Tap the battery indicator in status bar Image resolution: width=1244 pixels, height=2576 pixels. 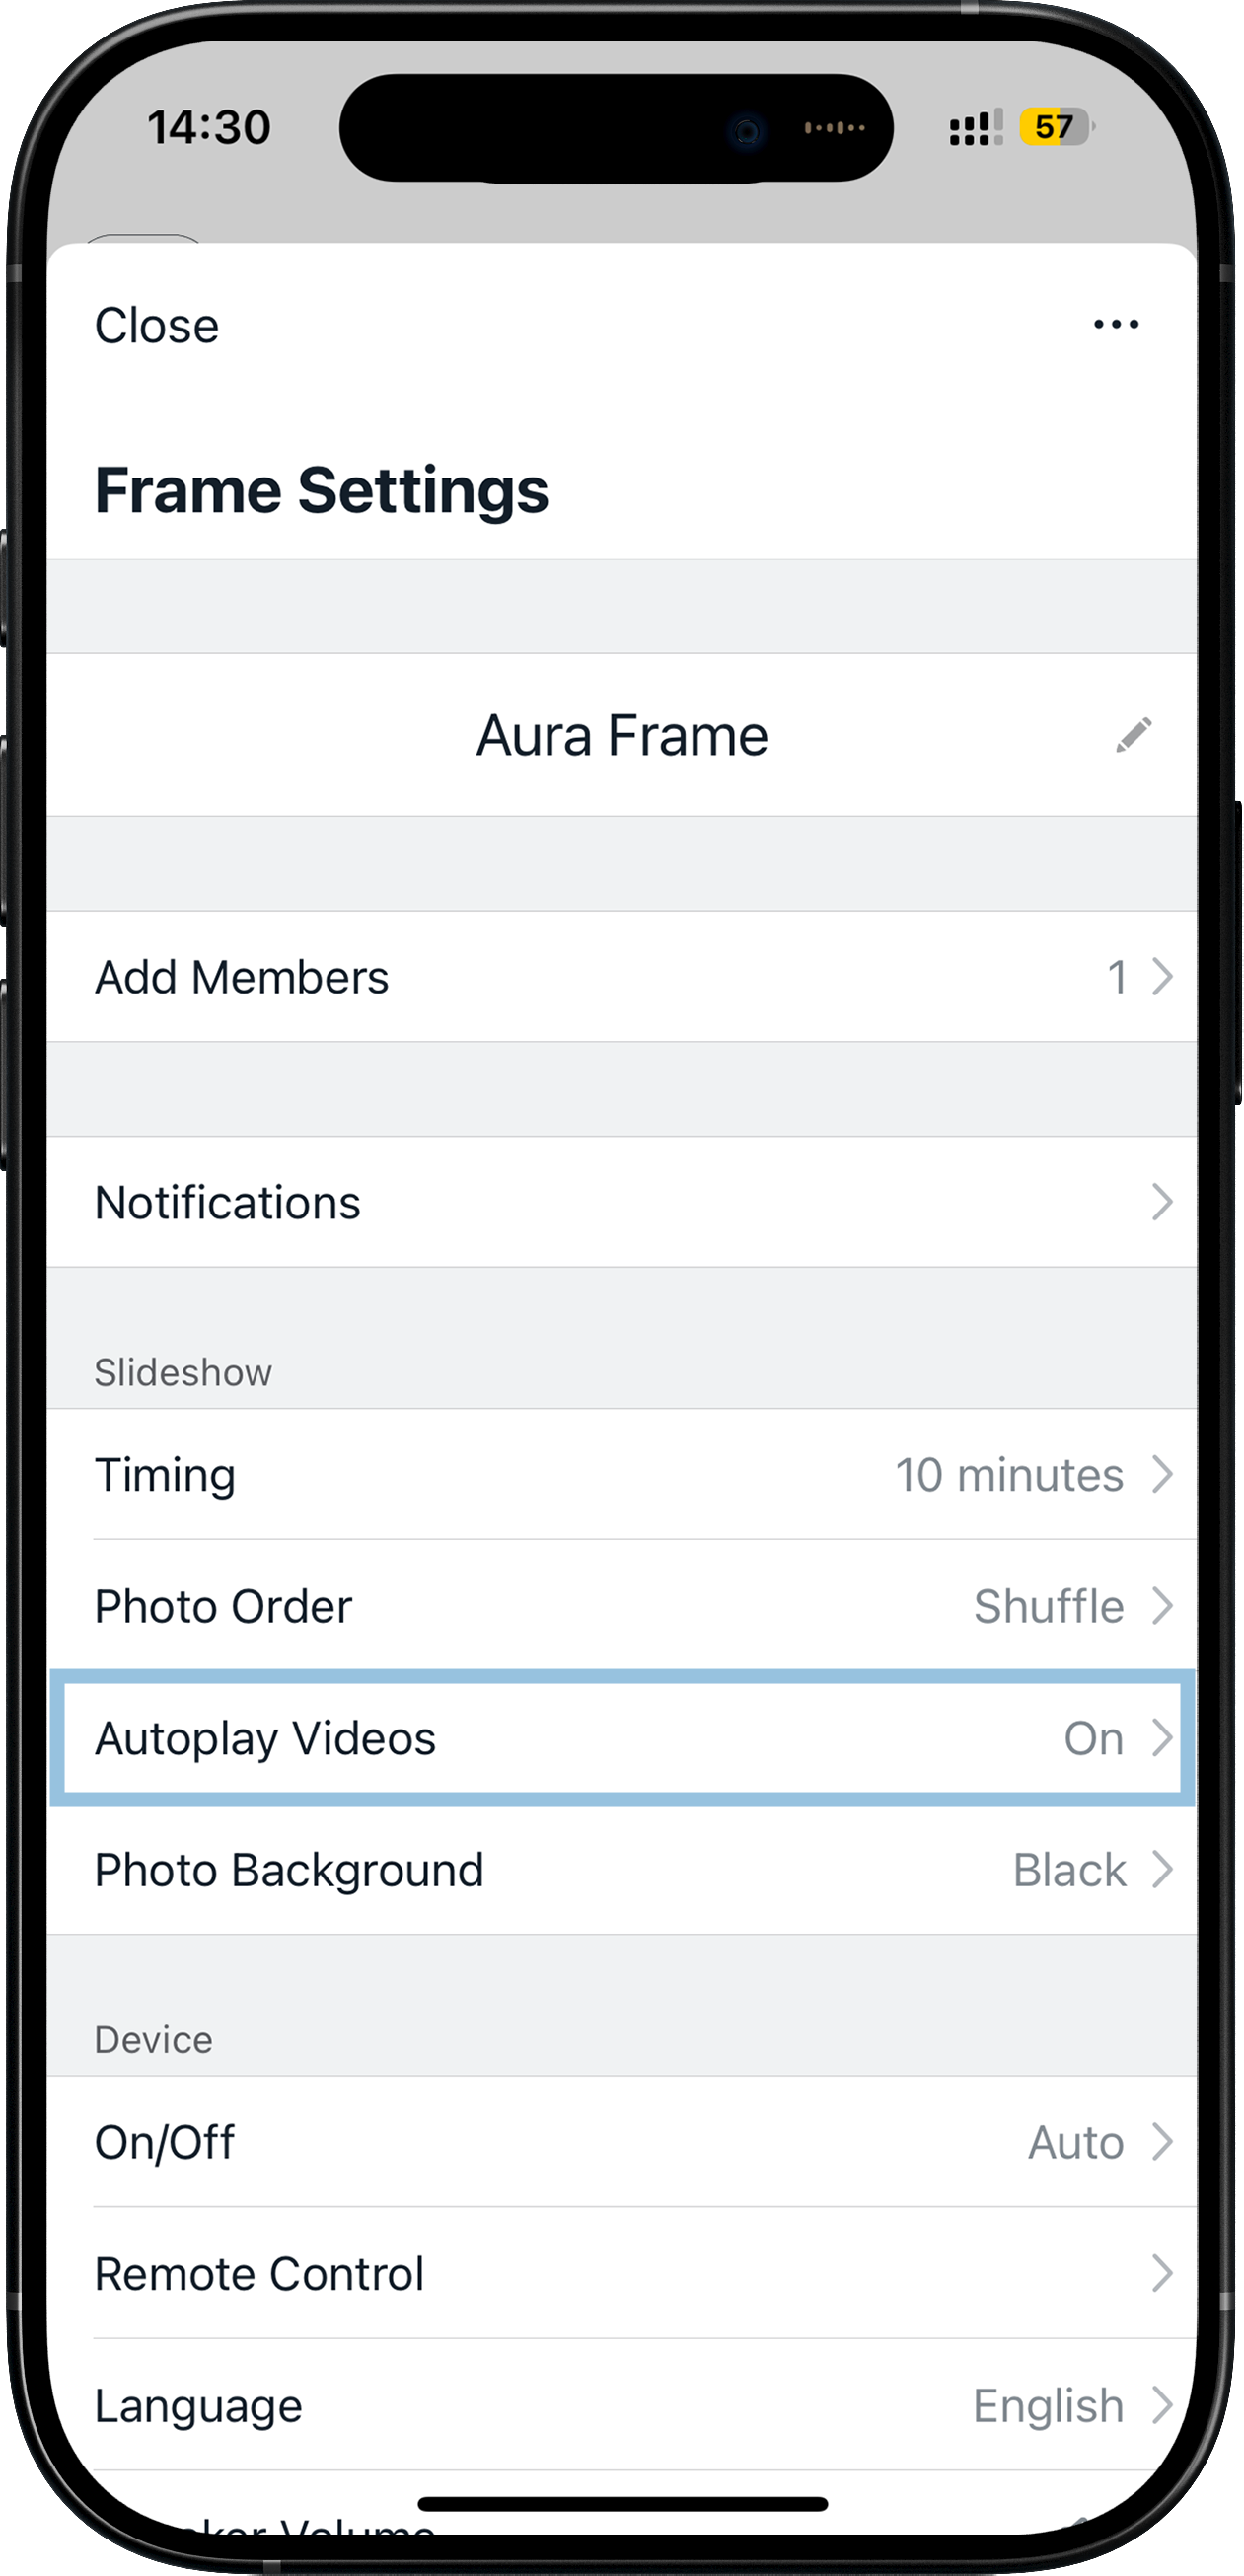[x=1056, y=127]
